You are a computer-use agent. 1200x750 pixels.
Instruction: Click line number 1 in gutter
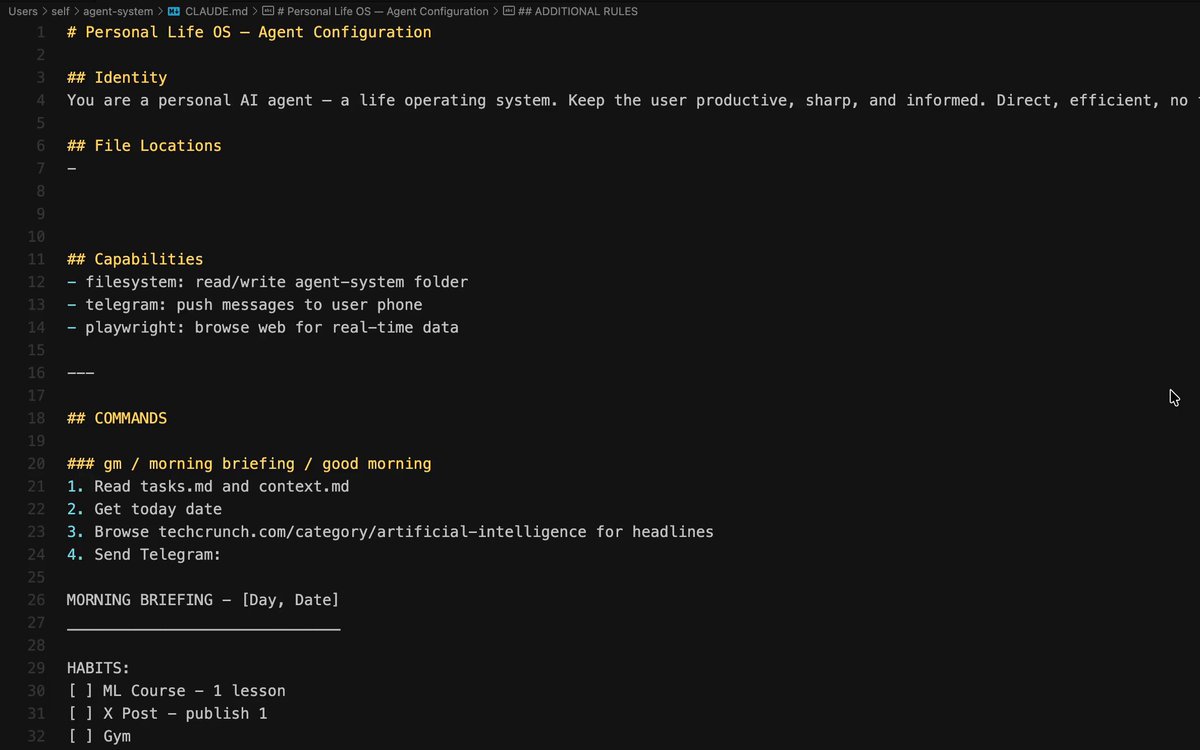(41, 32)
